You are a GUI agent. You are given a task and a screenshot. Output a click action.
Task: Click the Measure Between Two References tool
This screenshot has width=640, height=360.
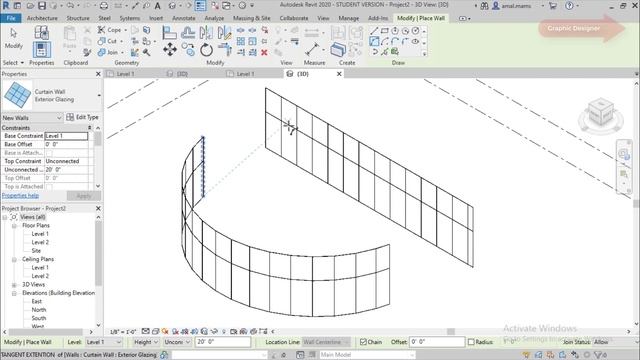312,49
